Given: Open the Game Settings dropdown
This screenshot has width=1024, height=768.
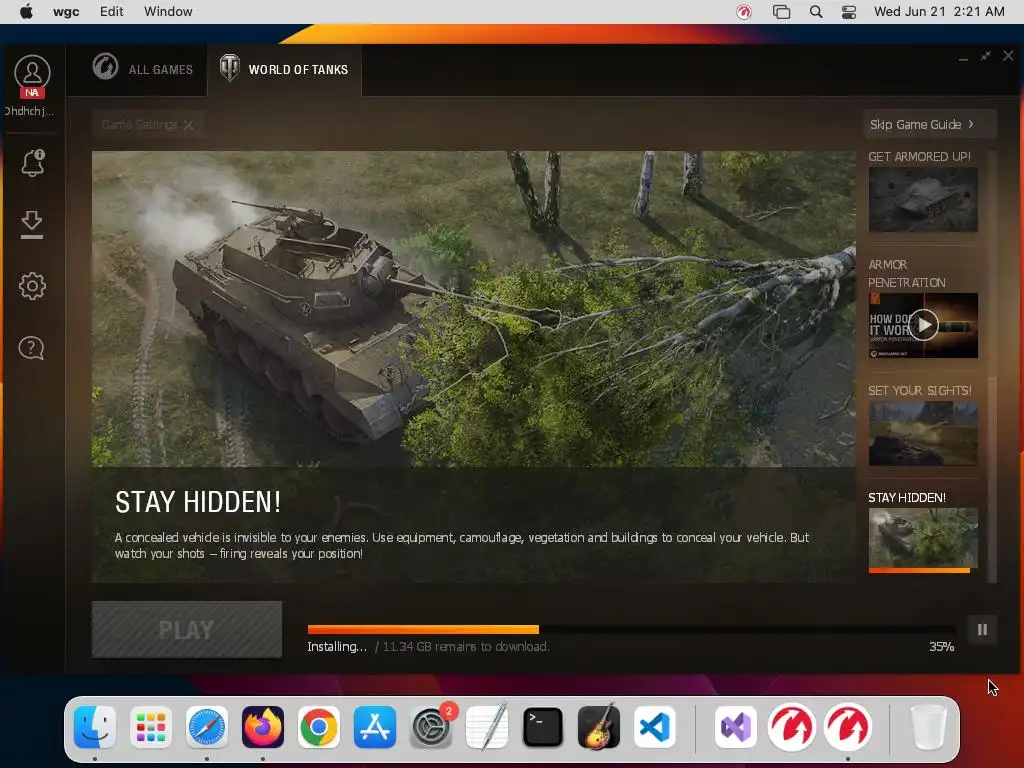Looking at the screenshot, I should 148,125.
